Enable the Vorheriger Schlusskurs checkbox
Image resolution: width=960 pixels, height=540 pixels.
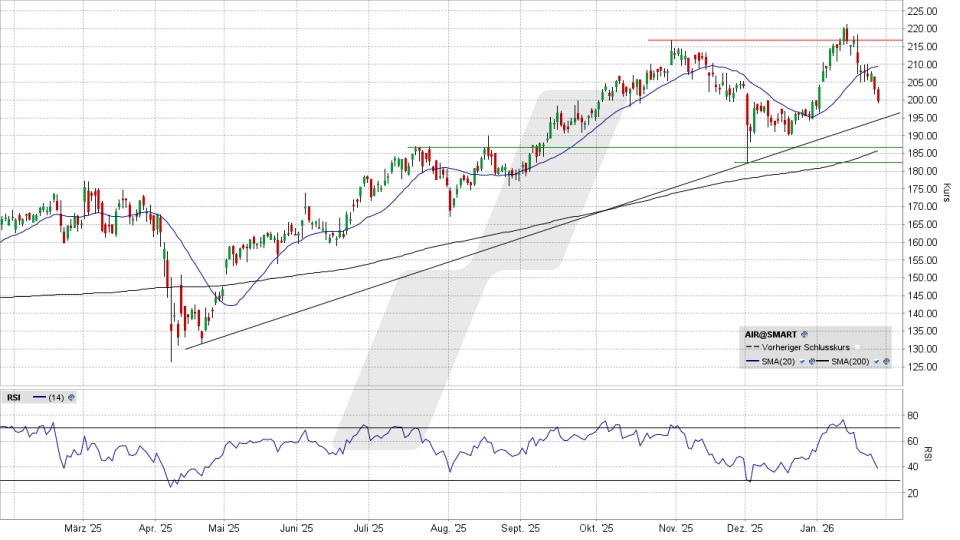coord(857,347)
